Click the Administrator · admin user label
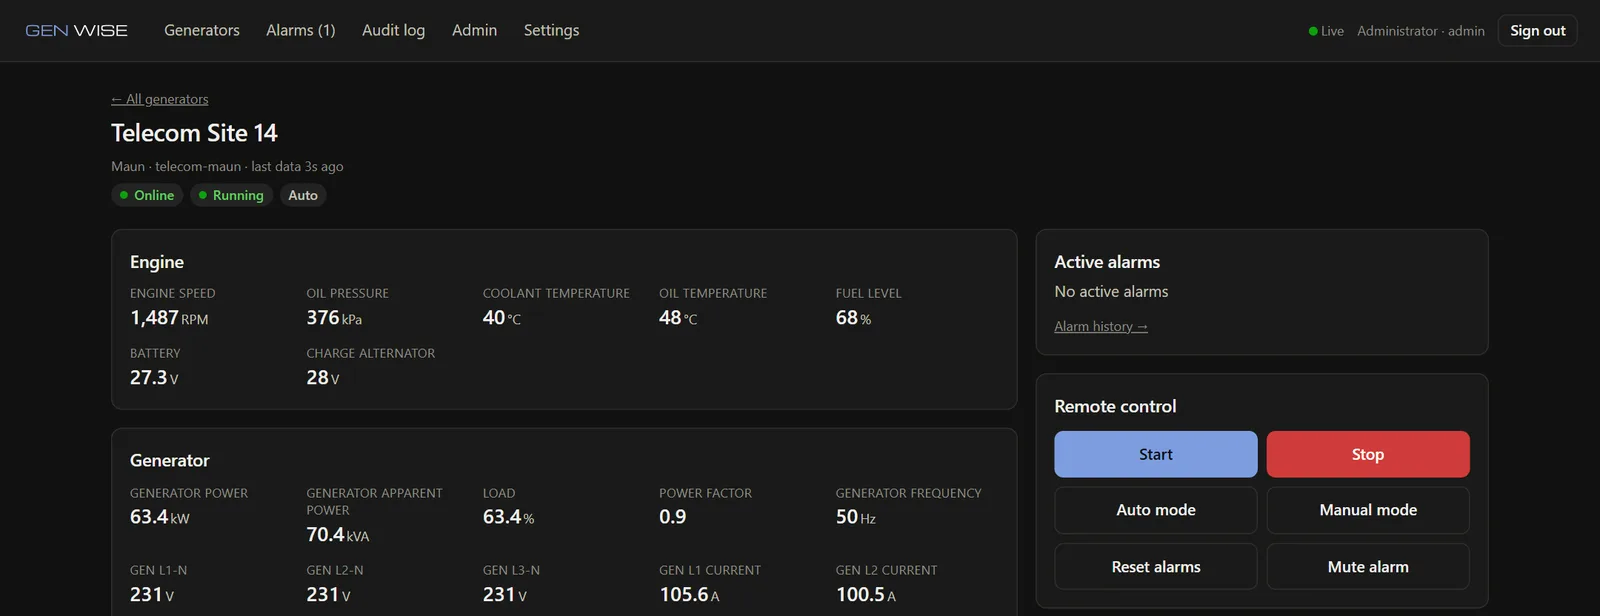 coord(1420,31)
